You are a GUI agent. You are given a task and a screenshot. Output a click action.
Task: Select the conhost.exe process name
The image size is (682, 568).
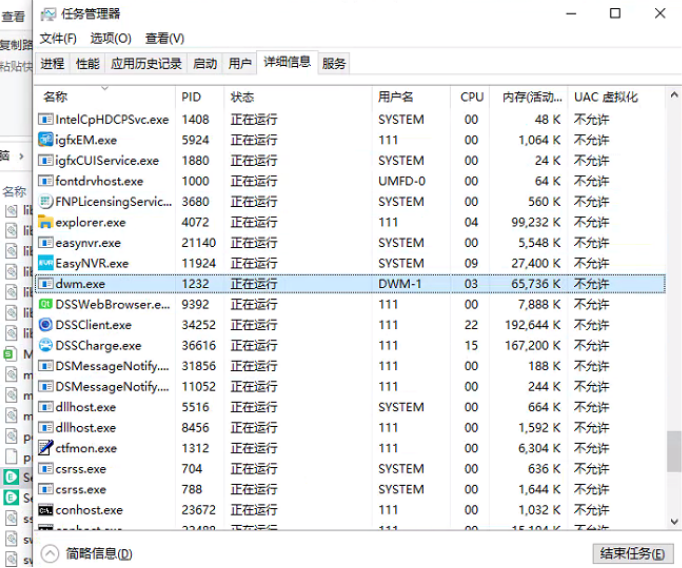point(89,510)
